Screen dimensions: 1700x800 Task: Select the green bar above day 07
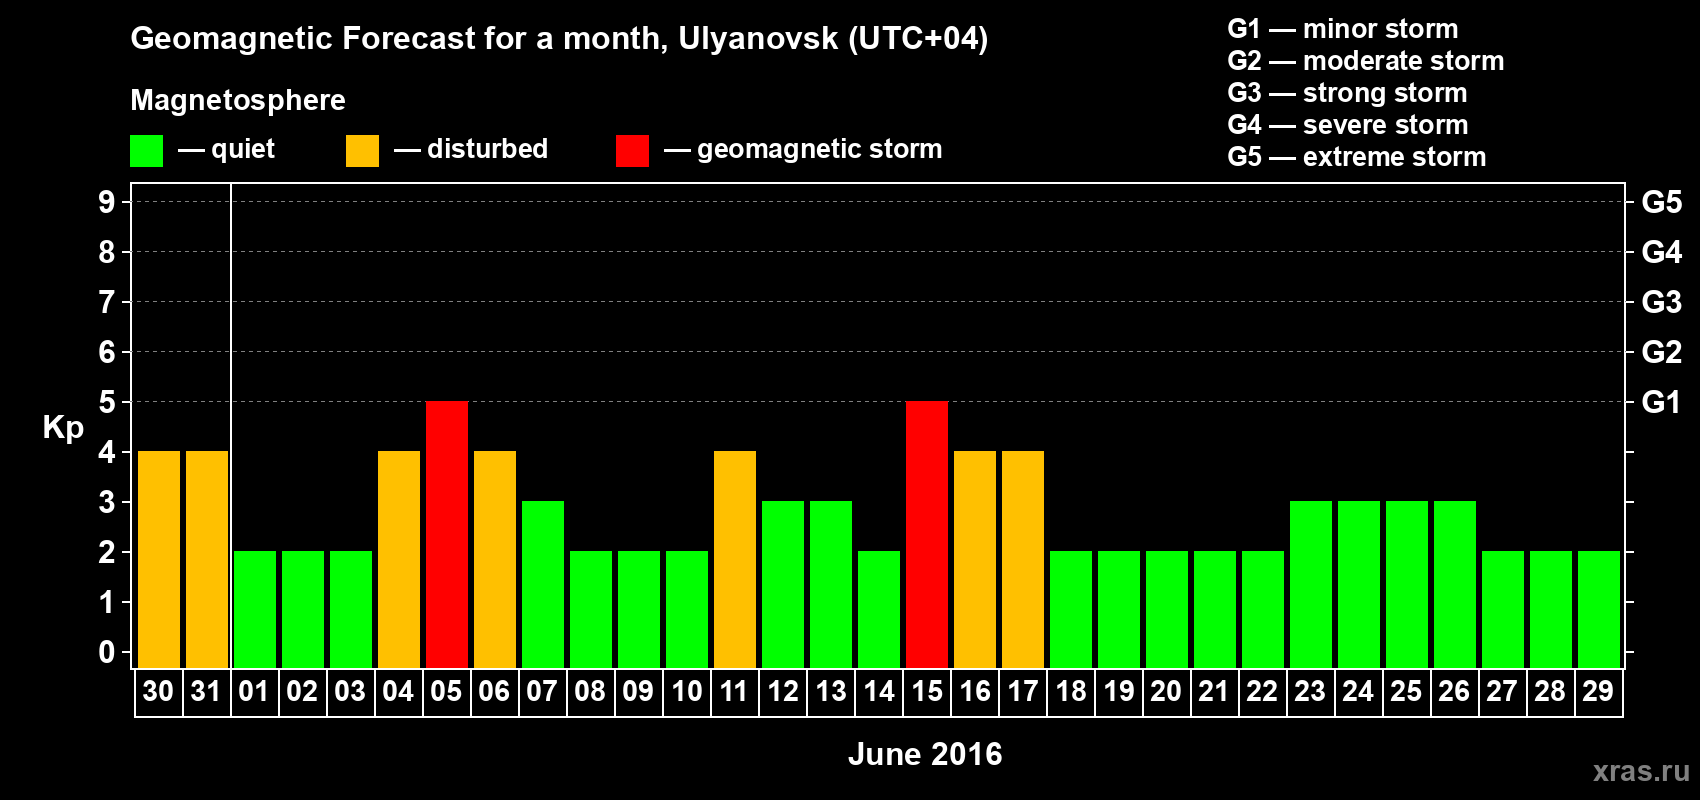(543, 585)
